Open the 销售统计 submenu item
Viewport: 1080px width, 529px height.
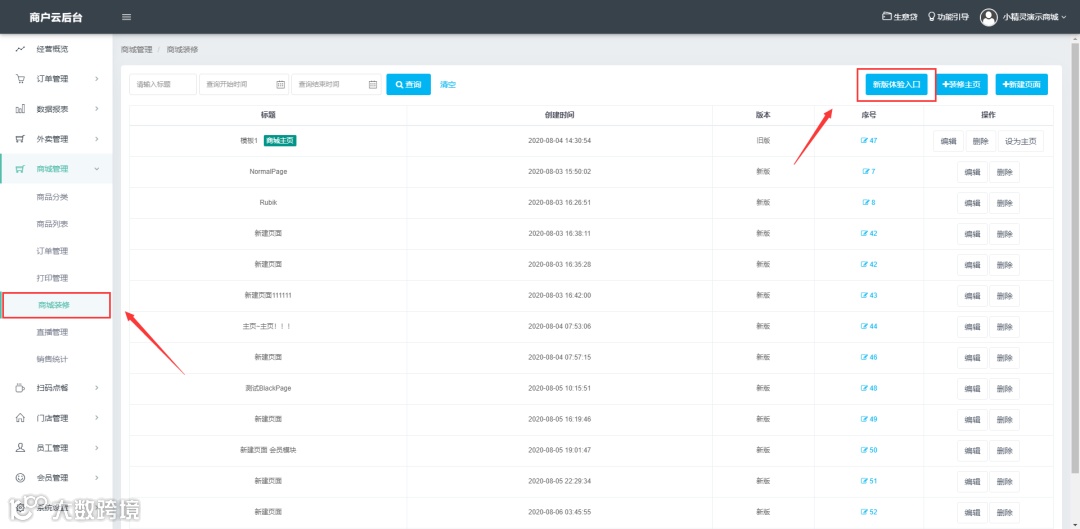pyautogui.click(x=52, y=360)
